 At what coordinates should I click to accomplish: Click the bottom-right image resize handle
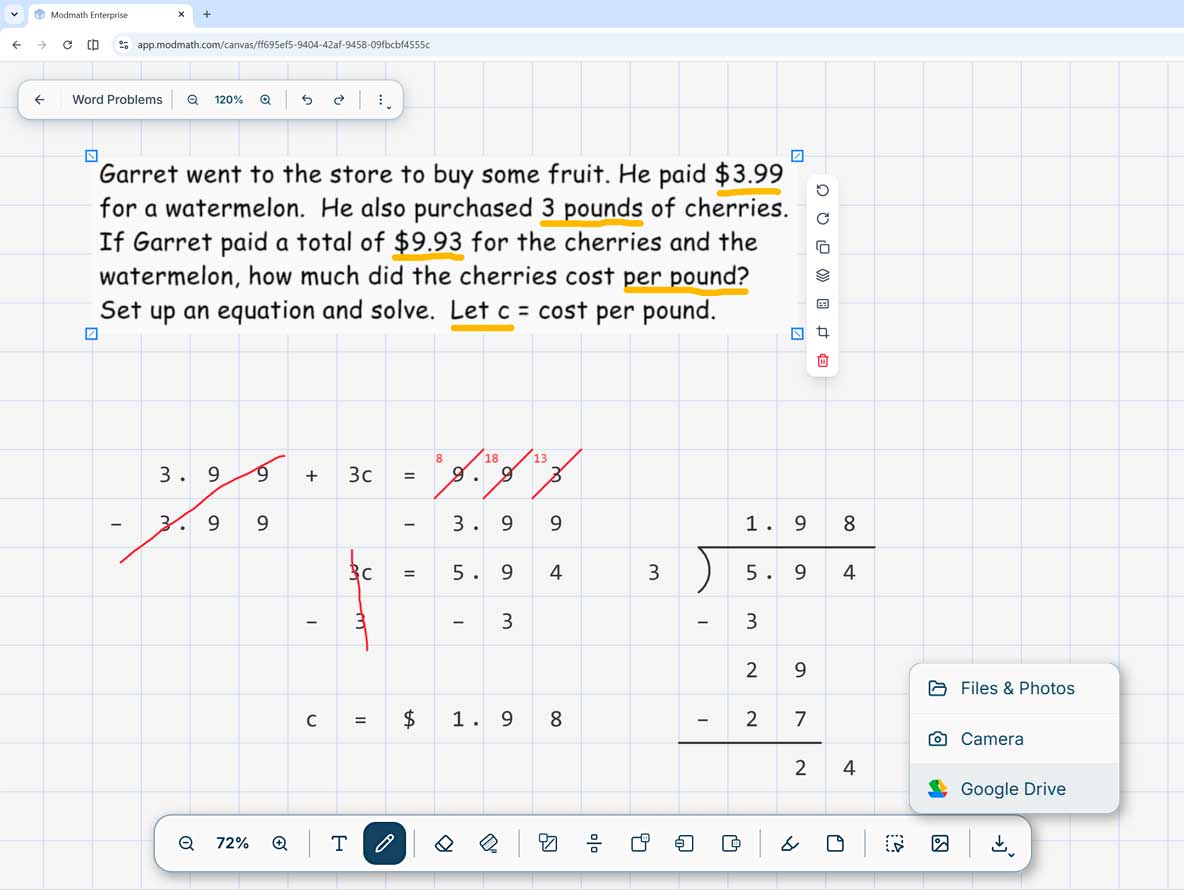pyautogui.click(x=797, y=334)
